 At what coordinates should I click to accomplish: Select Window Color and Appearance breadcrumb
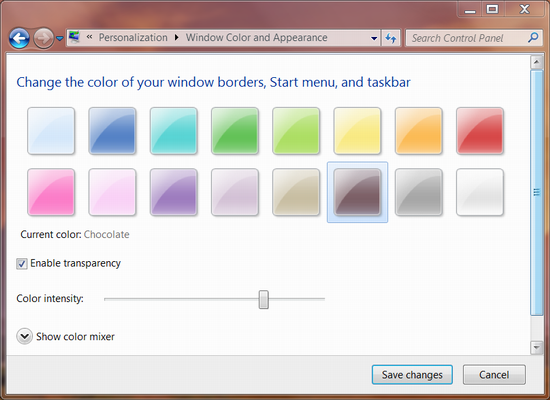click(256, 38)
